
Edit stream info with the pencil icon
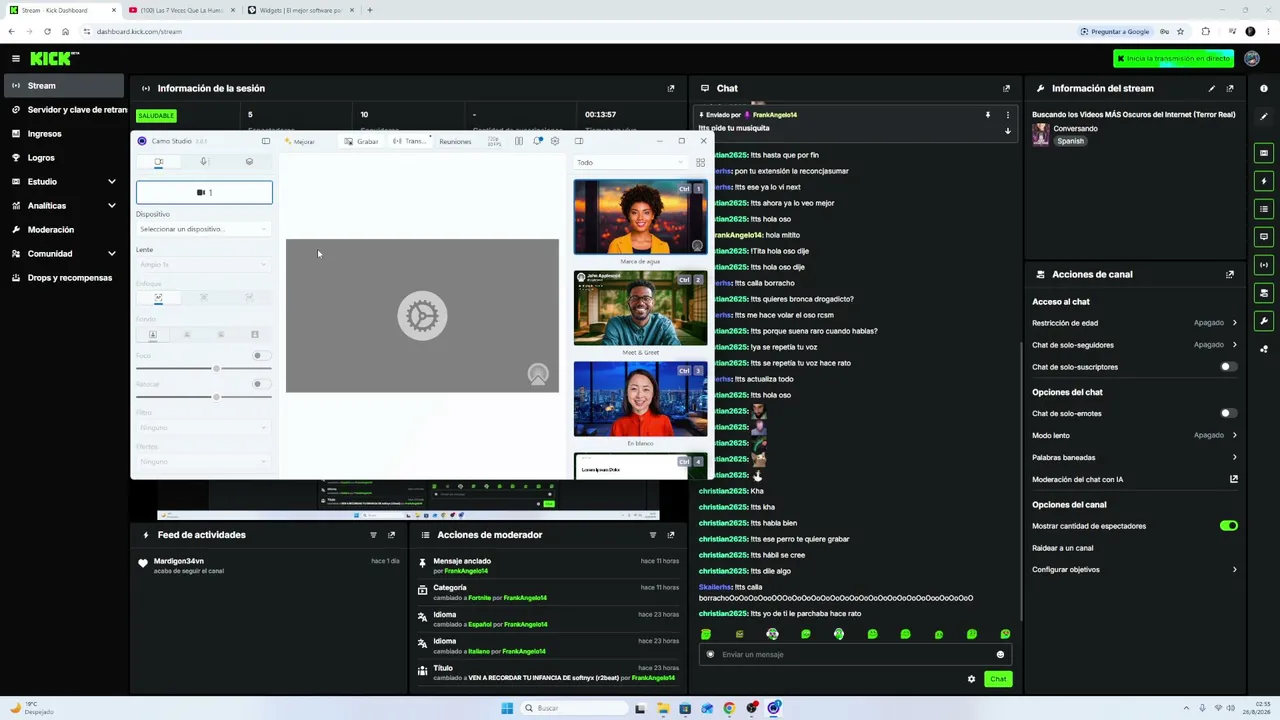(x=1212, y=88)
